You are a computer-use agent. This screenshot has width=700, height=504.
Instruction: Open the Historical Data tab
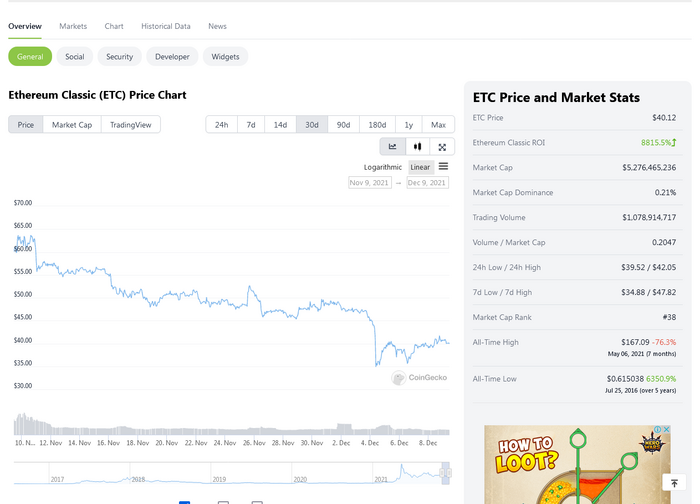tap(166, 26)
